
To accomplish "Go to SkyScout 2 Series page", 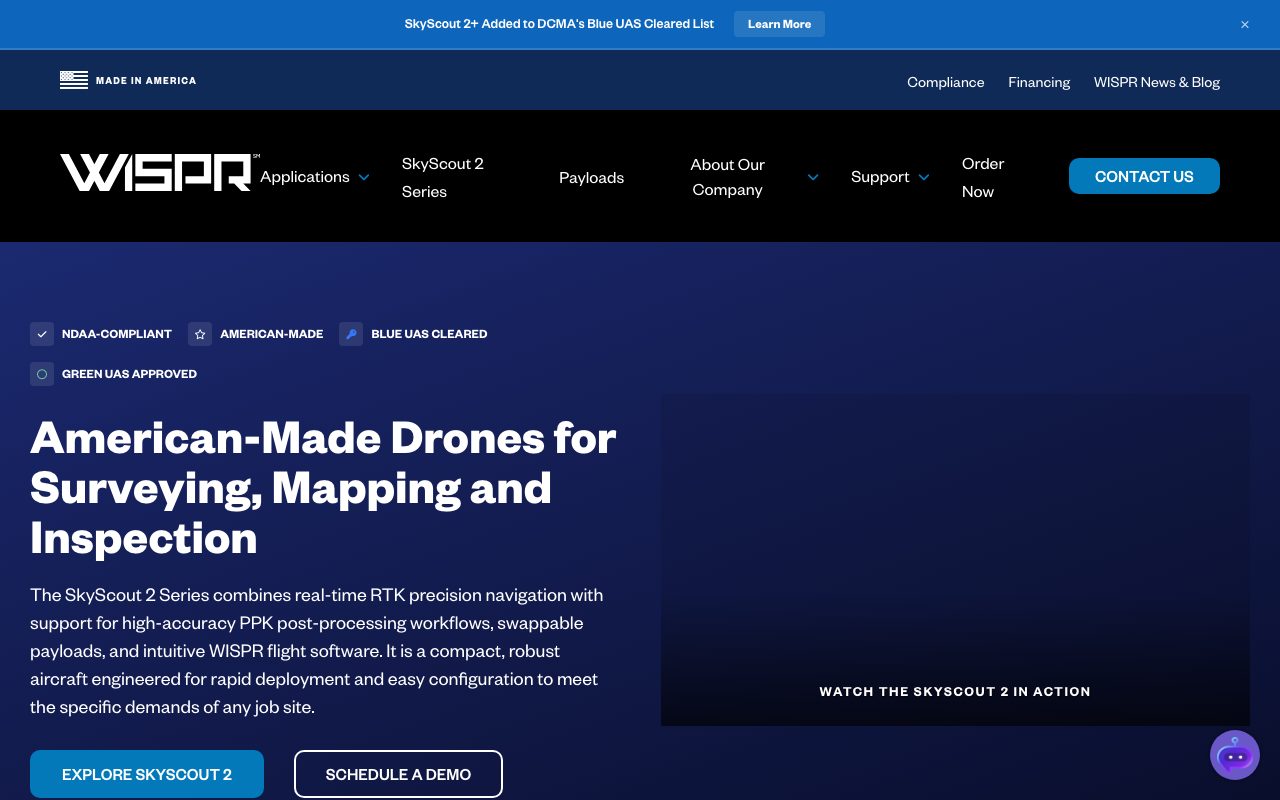I will (x=443, y=177).
